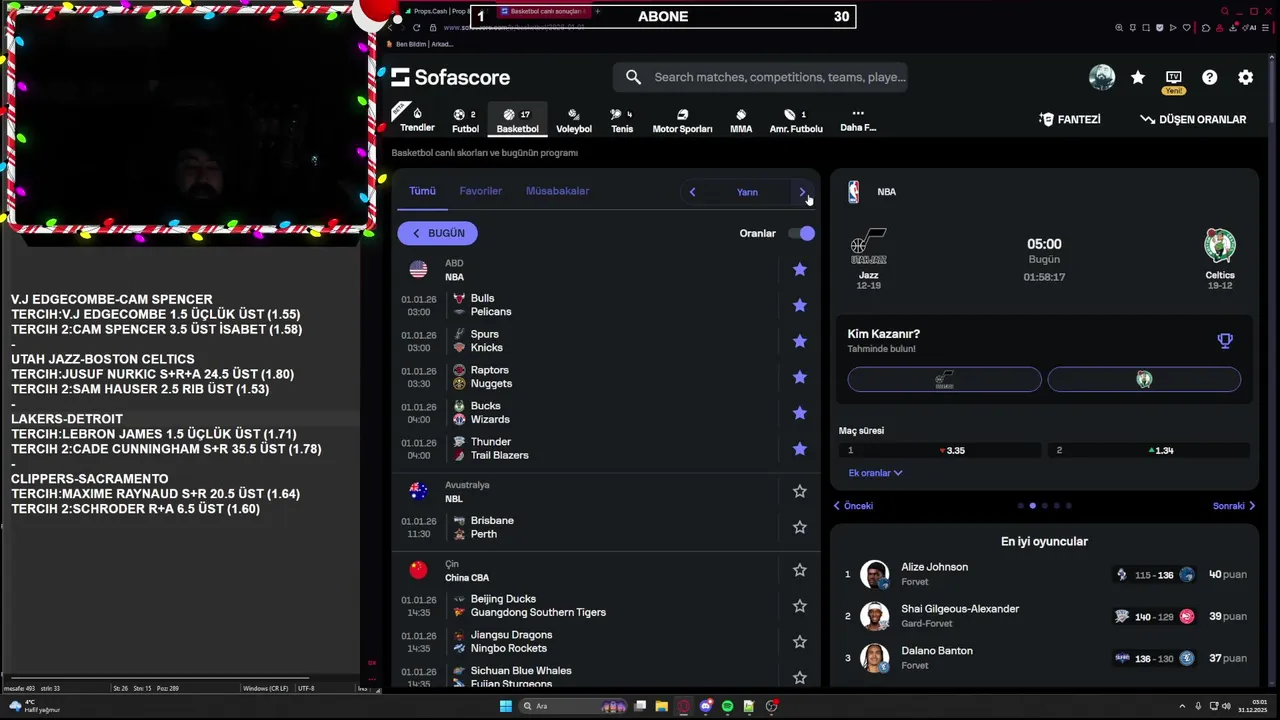Open Sofascore settings gear

click(x=1246, y=77)
